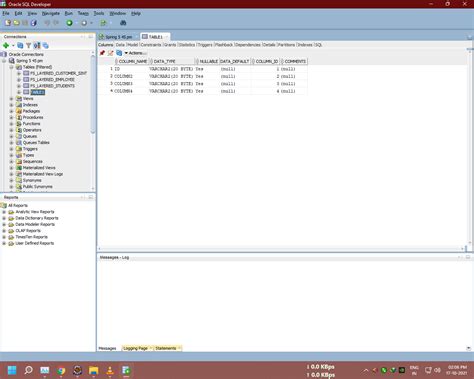
Task: Click the green plus New Connection icon
Action: click(x=6, y=45)
